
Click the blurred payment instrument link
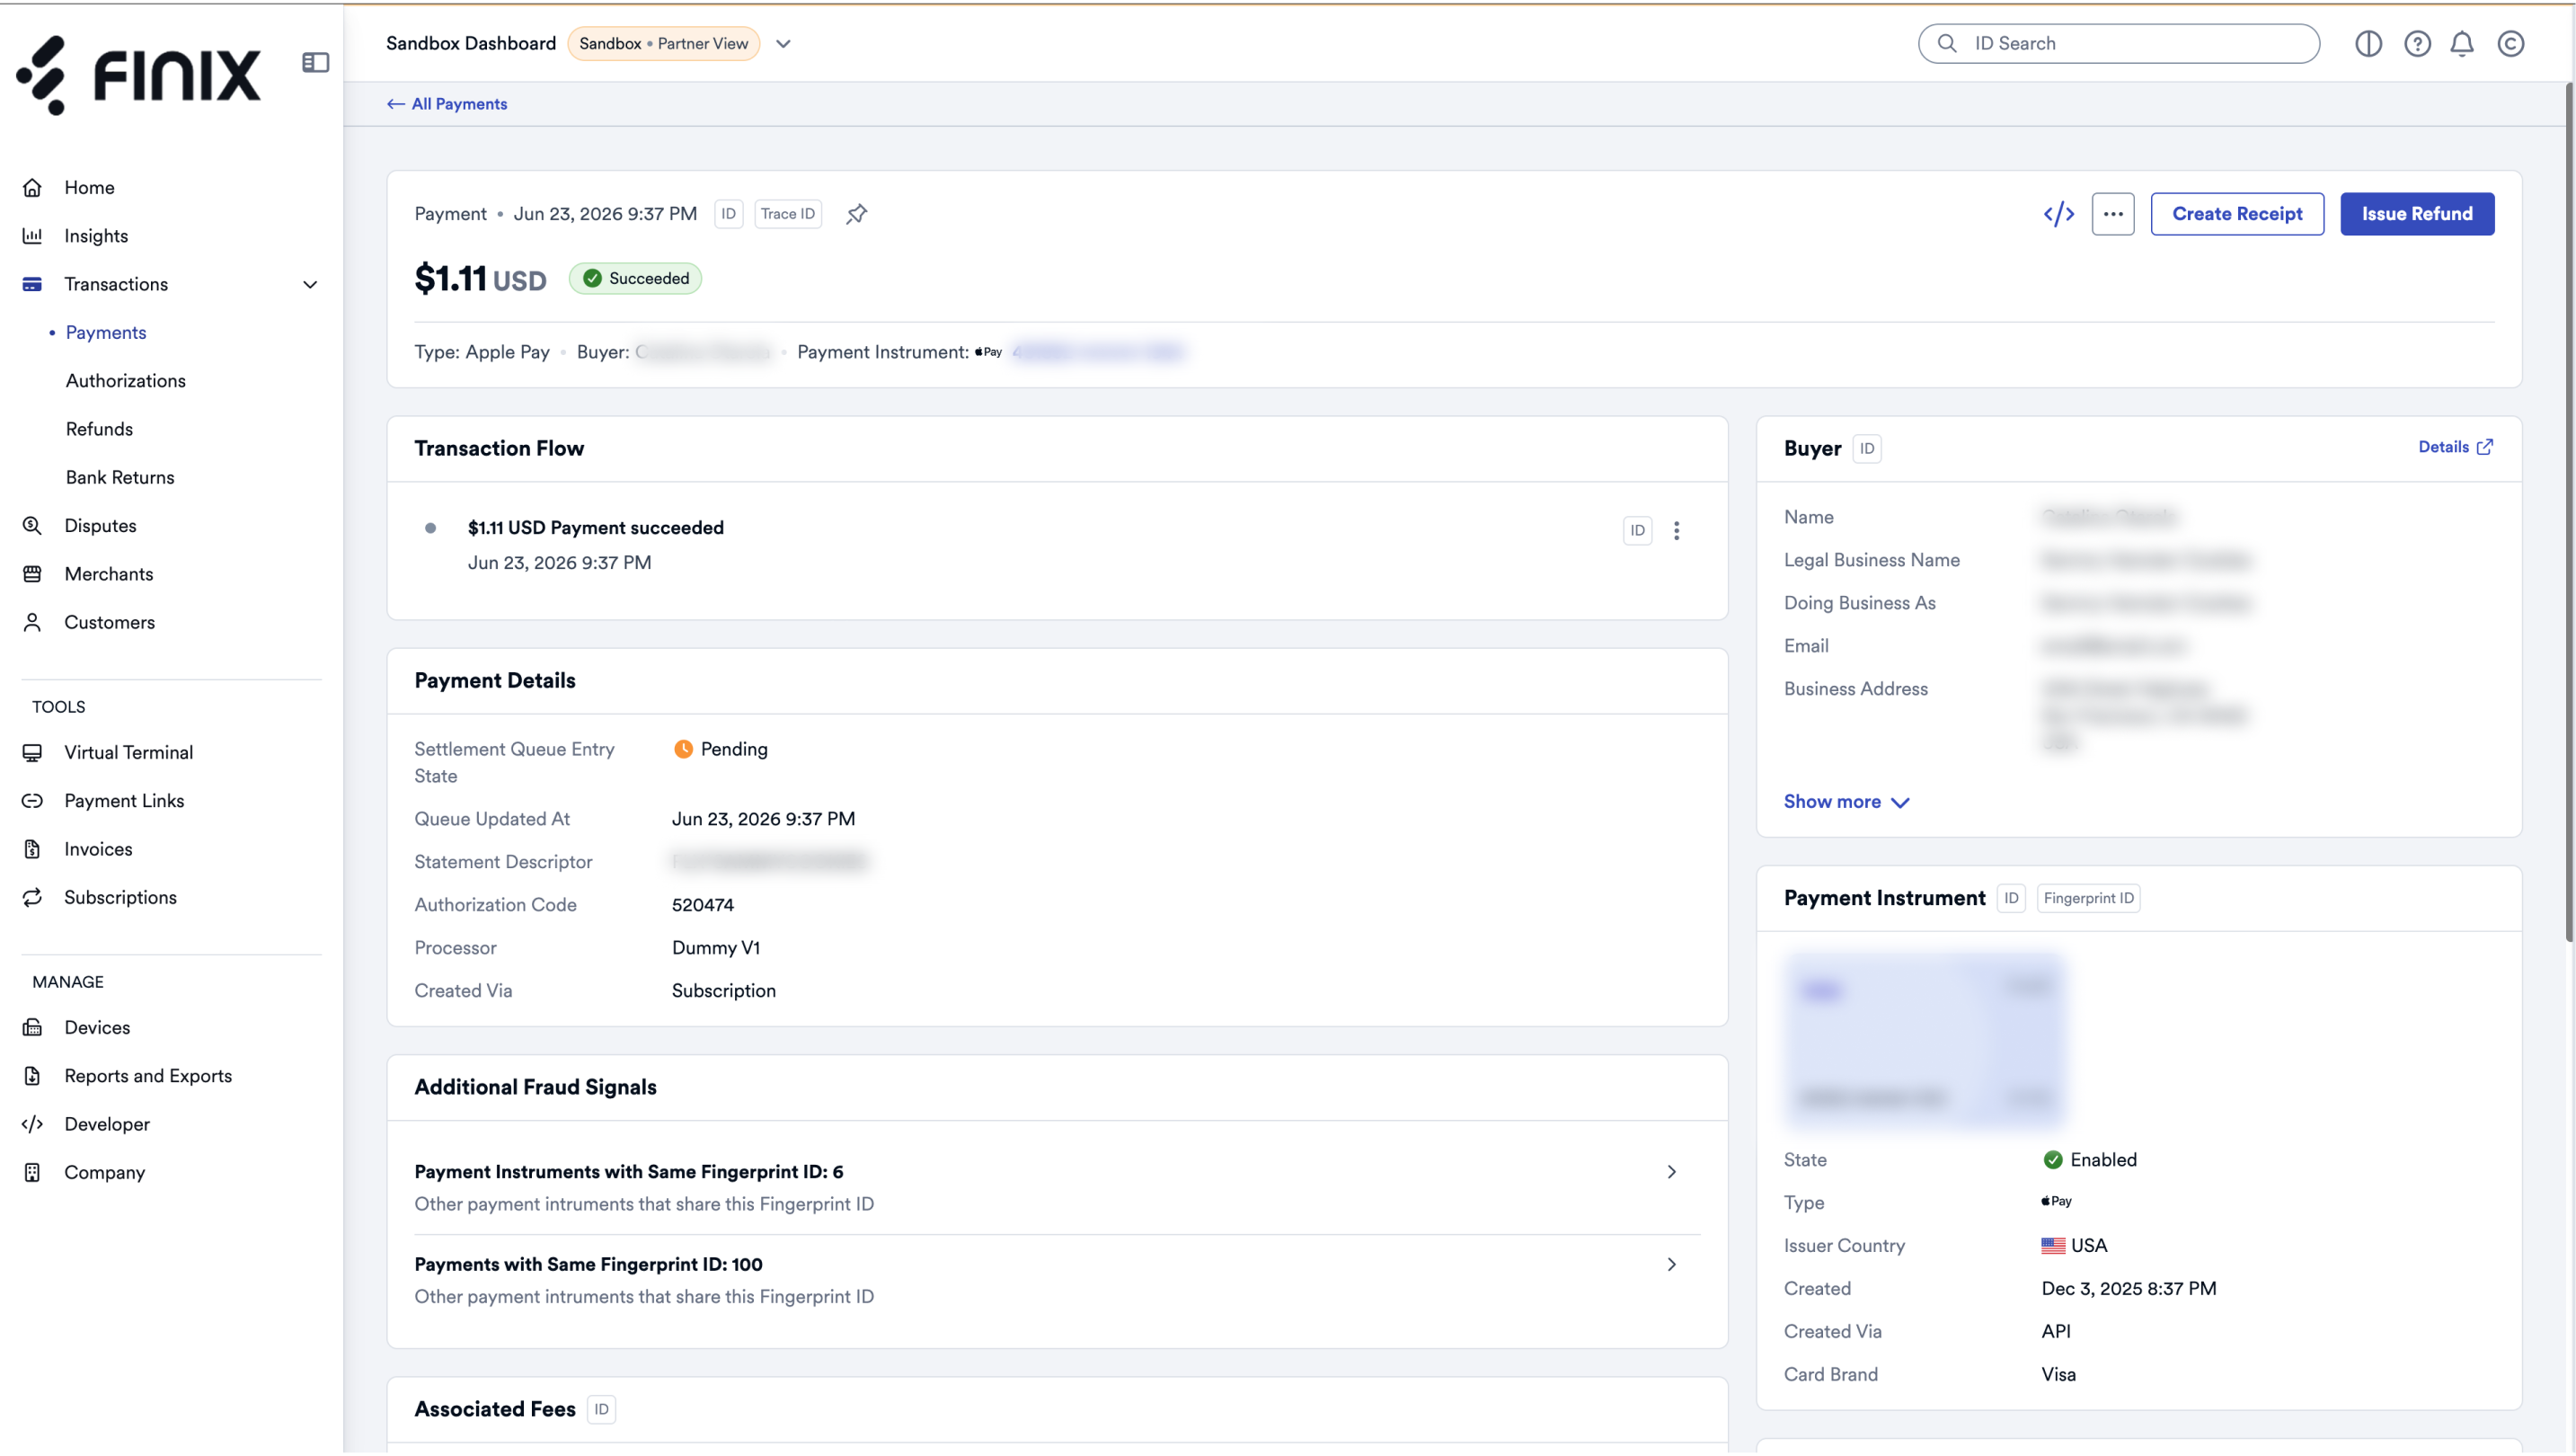1098,352
